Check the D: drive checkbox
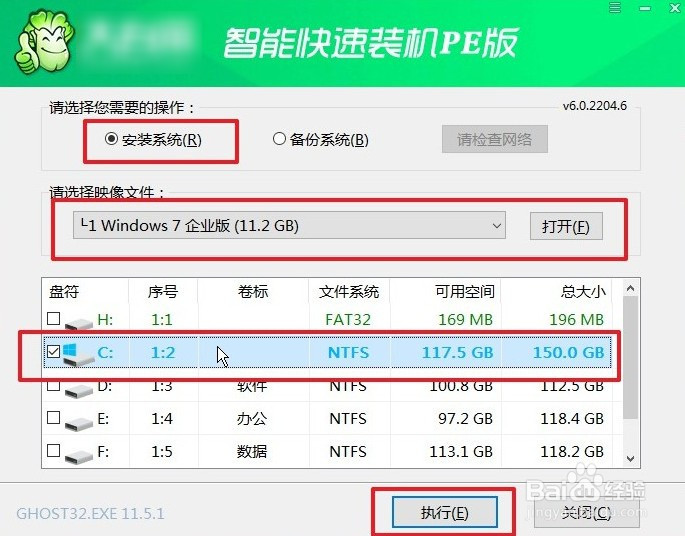This screenshot has width=685, height=536. tap(53, 385)
